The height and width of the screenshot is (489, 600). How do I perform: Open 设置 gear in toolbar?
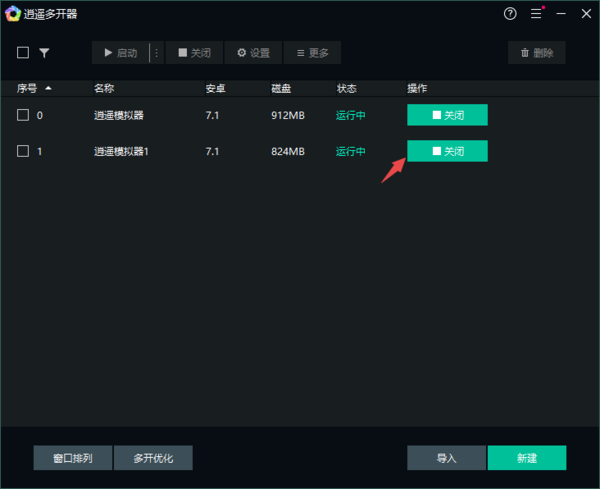point(253,53)
